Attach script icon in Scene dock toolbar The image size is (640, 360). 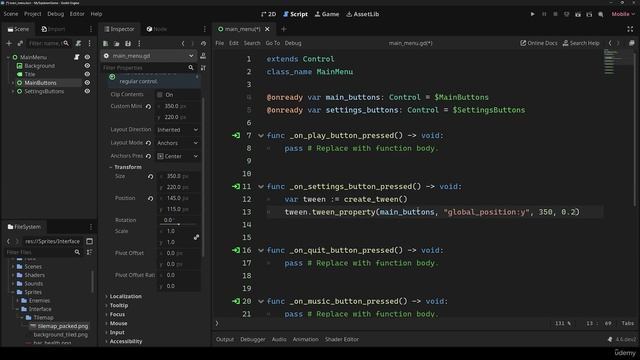click(x=78, y=43)
